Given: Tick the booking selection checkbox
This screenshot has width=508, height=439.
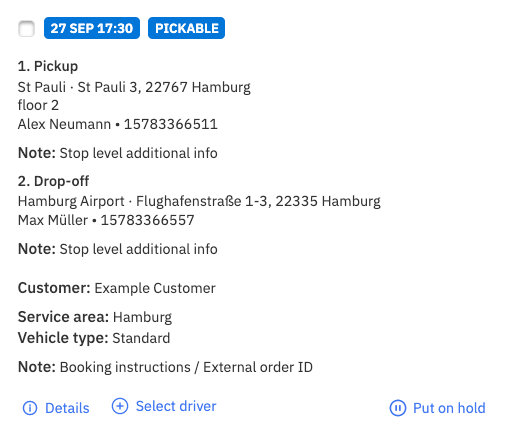Looking at the screenshot, I should 26,29.
